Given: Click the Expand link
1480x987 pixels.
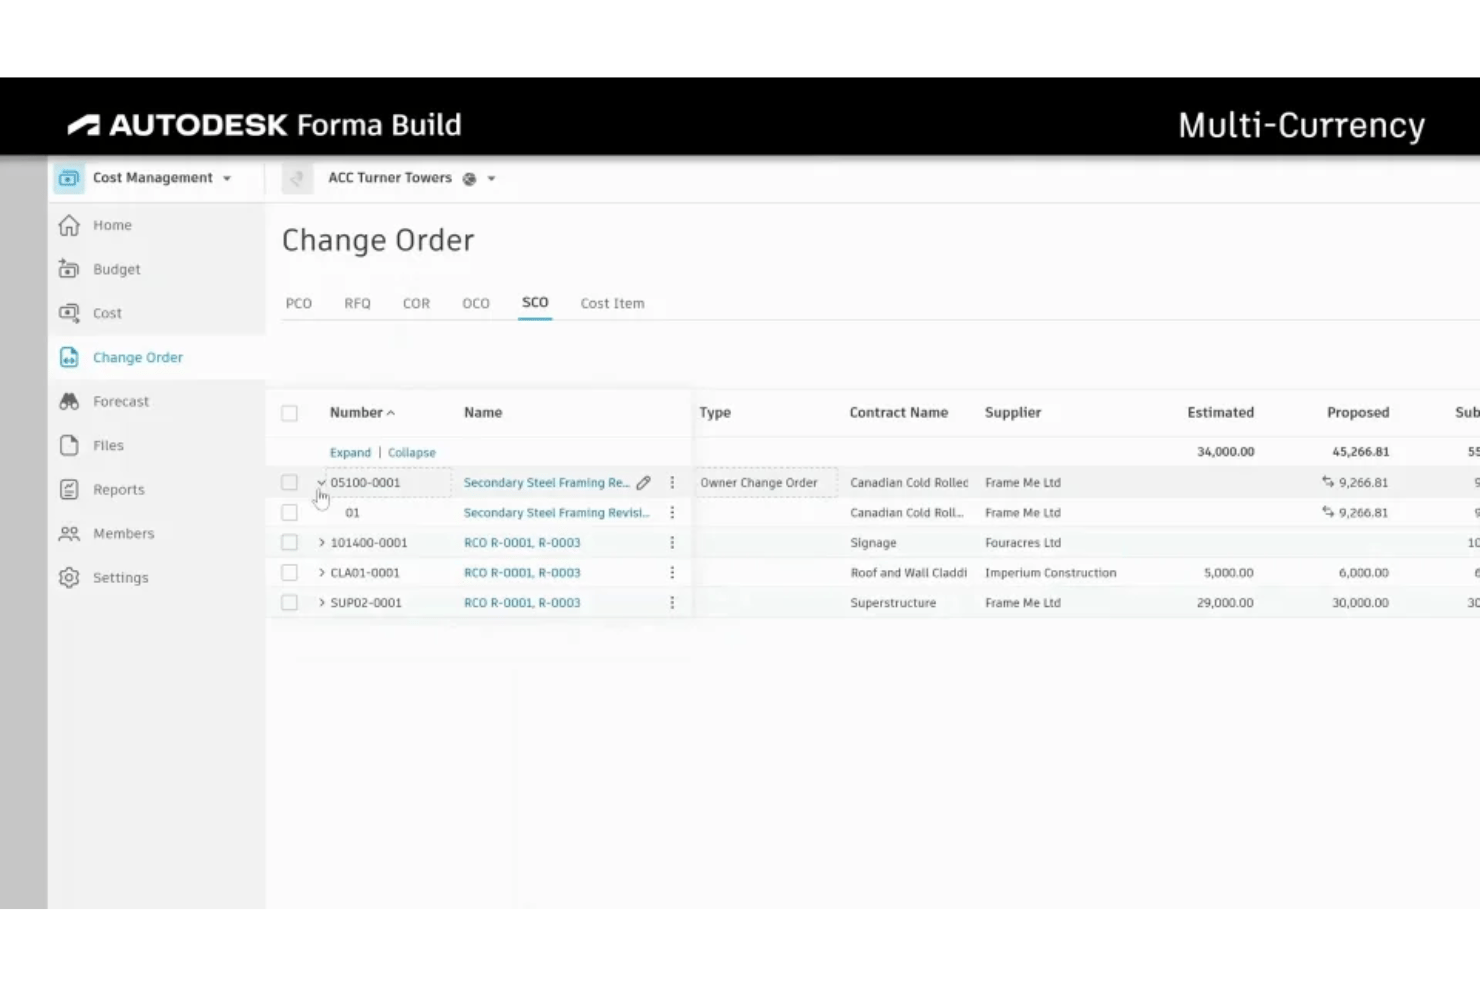Looking at the screenshot, I should click(350, 452).
